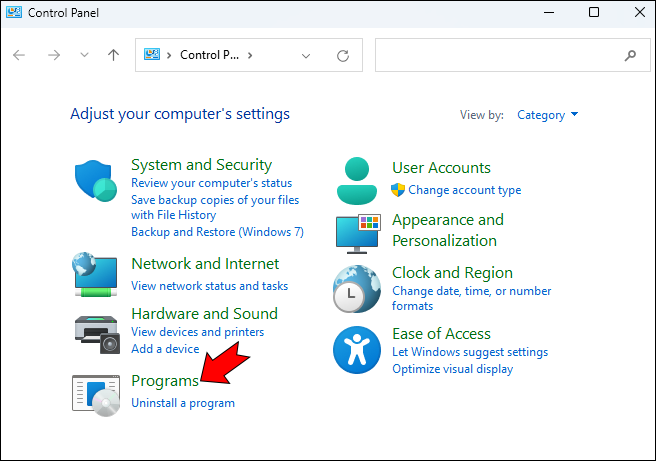Select View devices and printers
This screenshot has height=461, width=656.
pos(198,332)
